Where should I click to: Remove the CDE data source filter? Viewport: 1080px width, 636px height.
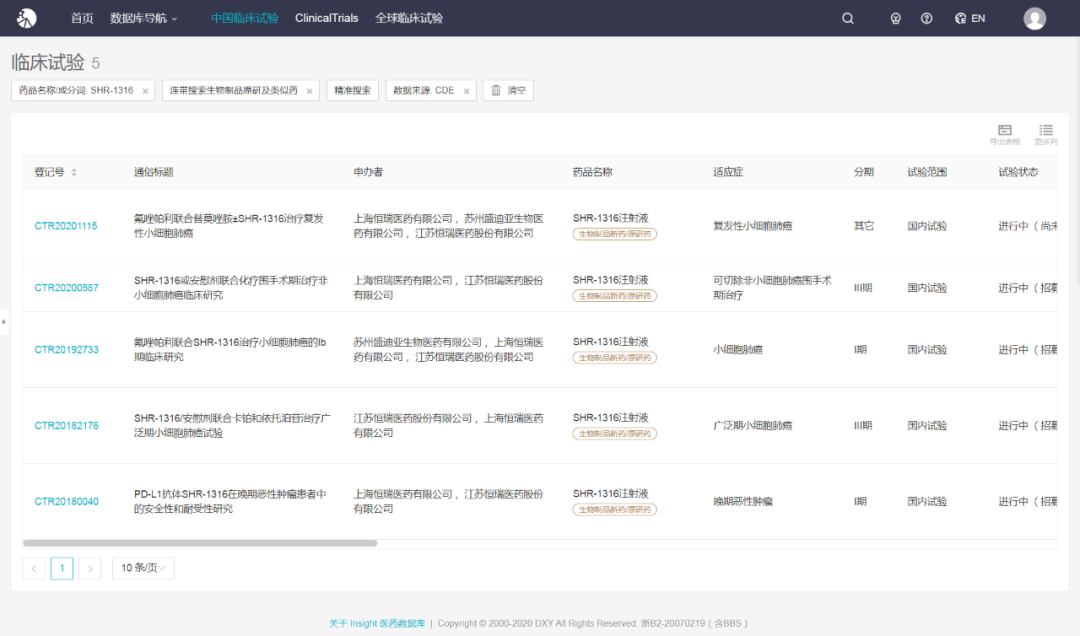(466, 91)
